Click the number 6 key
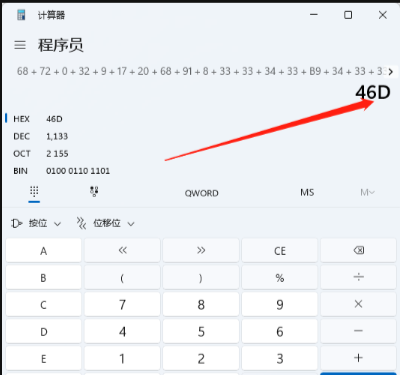This screenshot has width=400, height=375. (280, 331)
